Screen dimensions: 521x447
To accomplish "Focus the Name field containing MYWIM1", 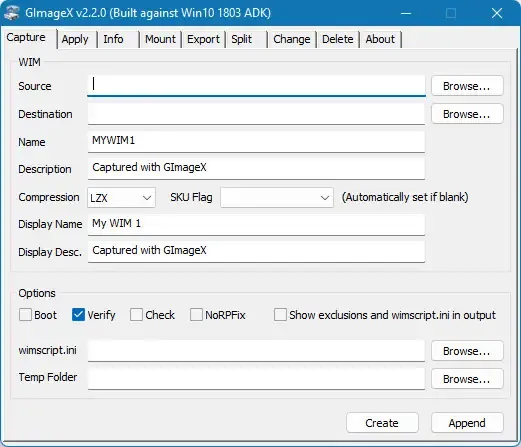I will [x=256, y=141].
